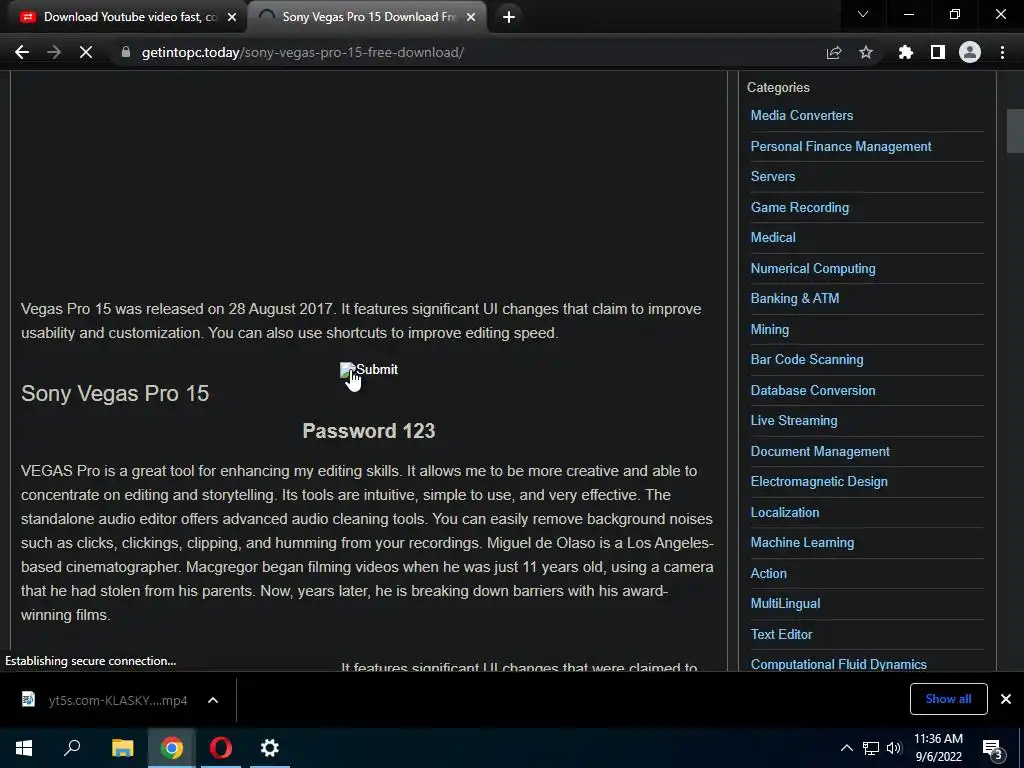Open the MultiLingual category
The width and height of the screenshot is (1024, 768).
tap(785, 603)
